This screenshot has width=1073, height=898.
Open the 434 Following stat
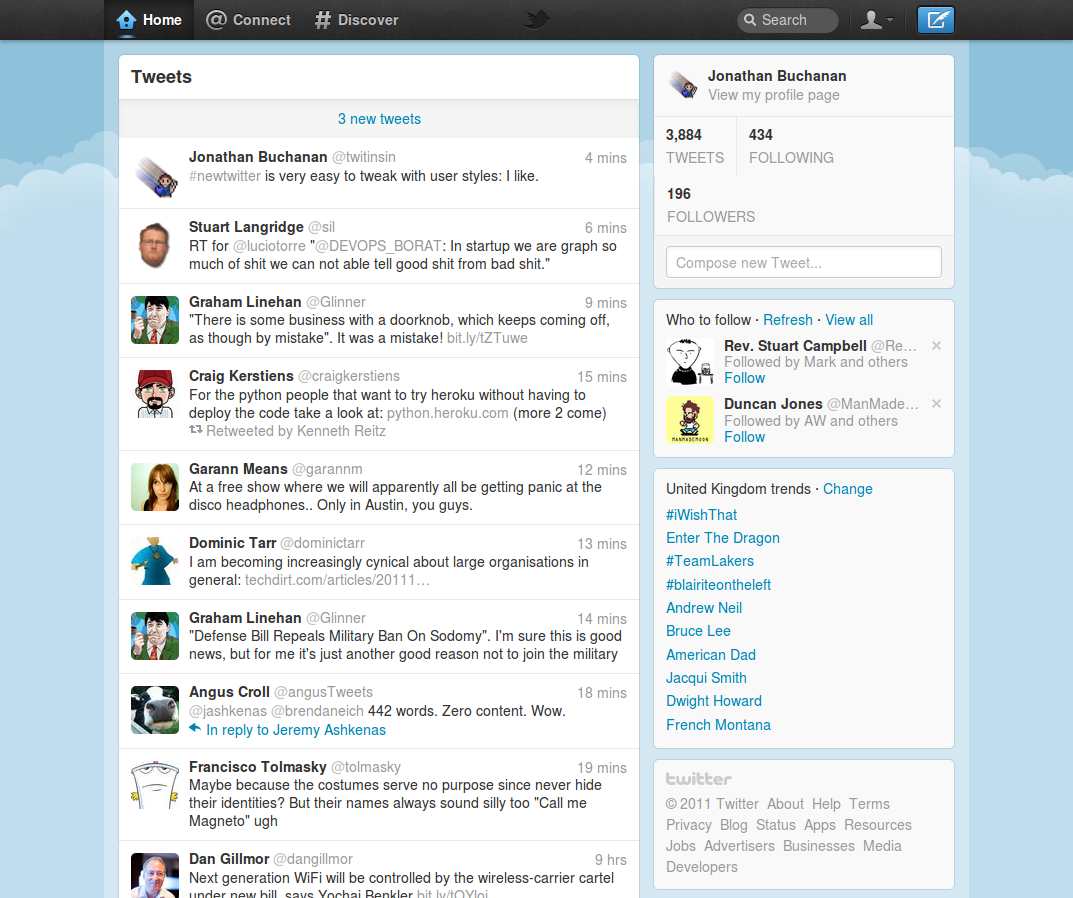(x=791, y=146)
